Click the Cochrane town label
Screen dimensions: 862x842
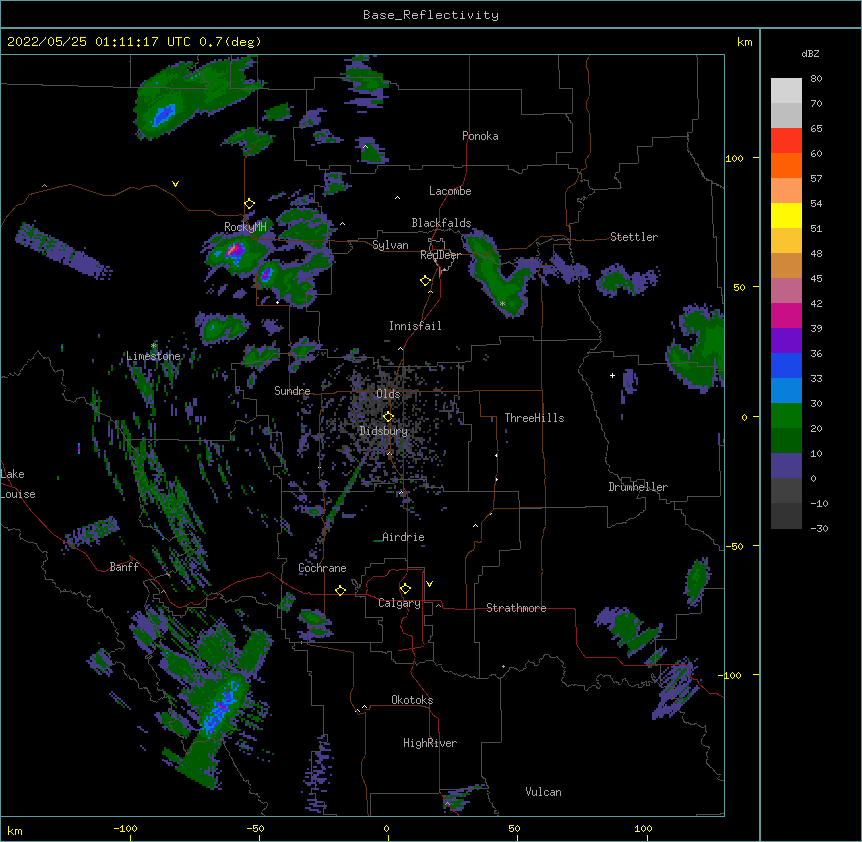coord(322,568)
